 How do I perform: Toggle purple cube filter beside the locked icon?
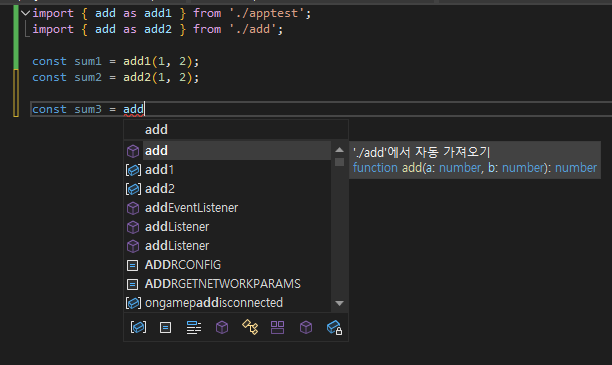[306, 327]
